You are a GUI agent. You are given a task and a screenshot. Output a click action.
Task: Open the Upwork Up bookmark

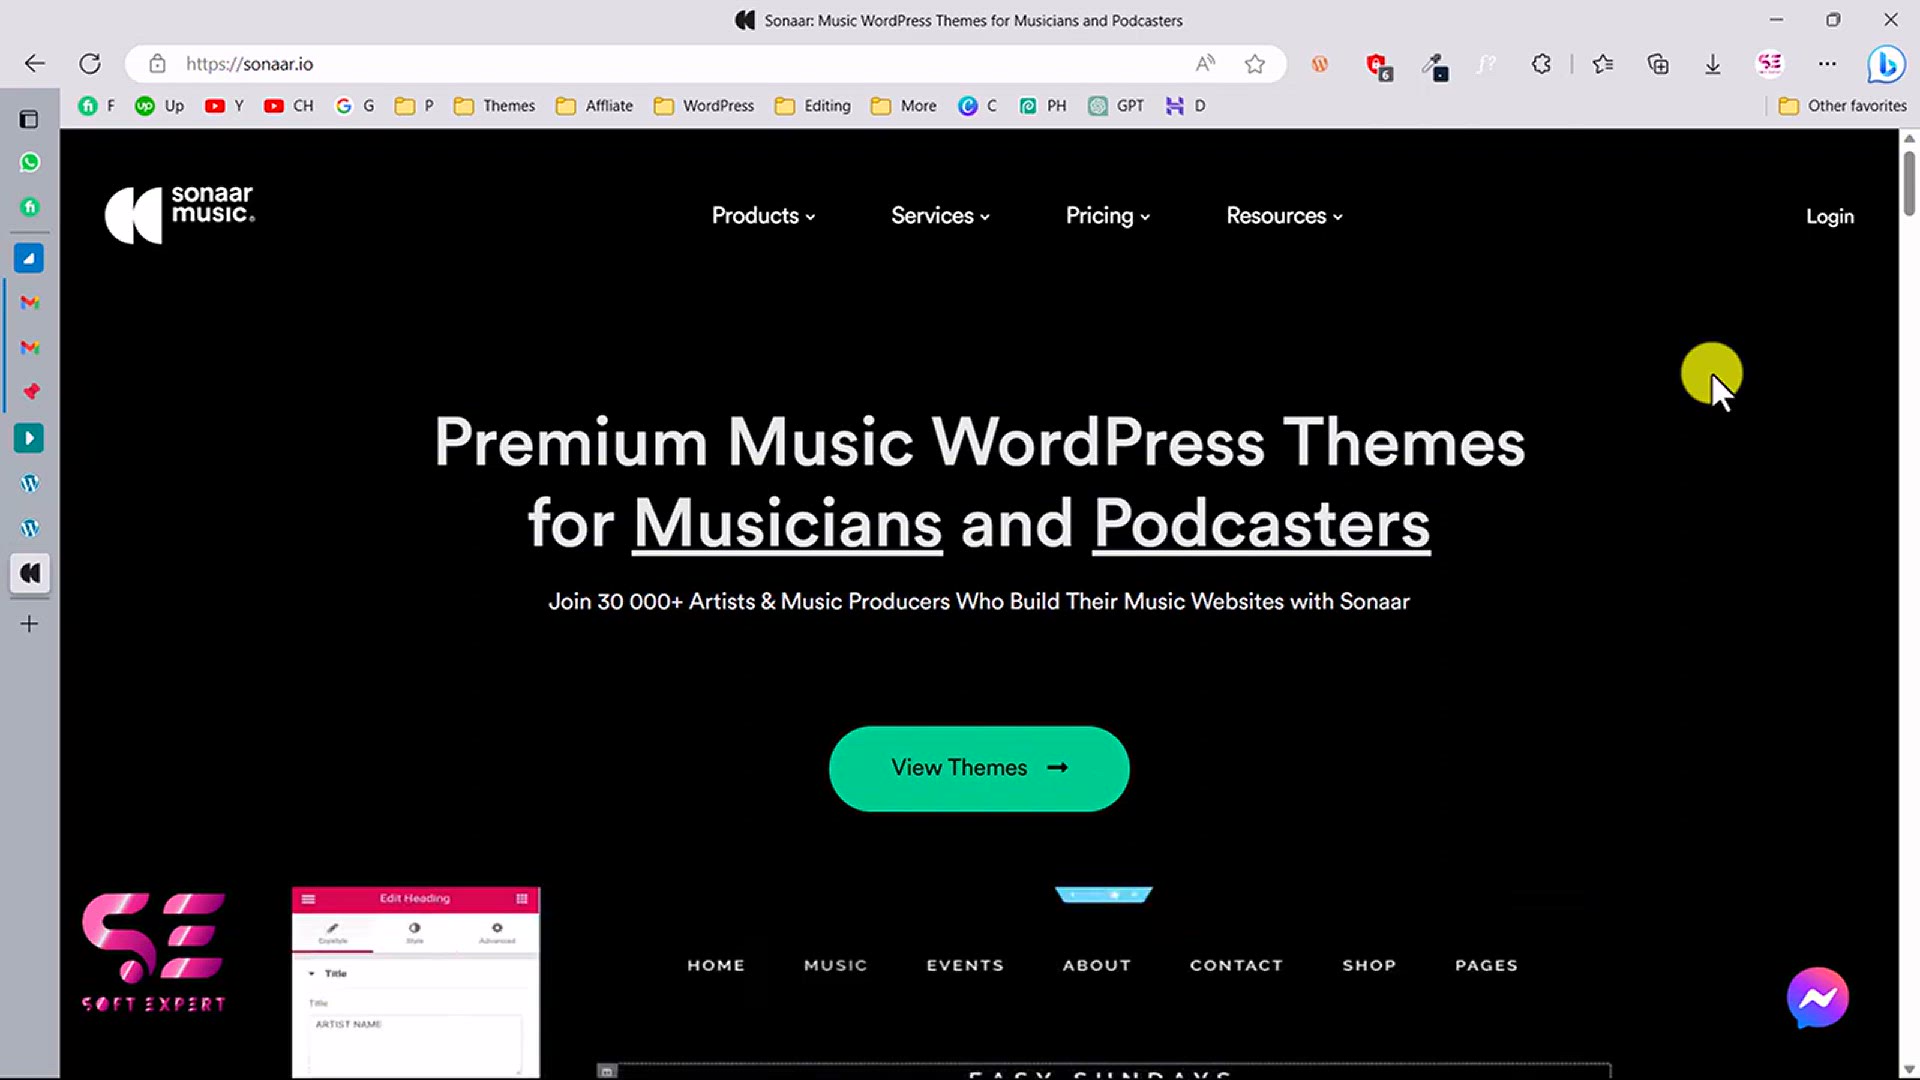tap(160, 106)
